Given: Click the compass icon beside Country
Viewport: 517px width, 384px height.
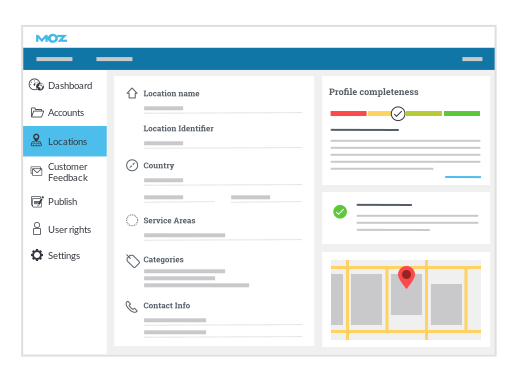Looking at the screenshot, I should coord(132,165).
